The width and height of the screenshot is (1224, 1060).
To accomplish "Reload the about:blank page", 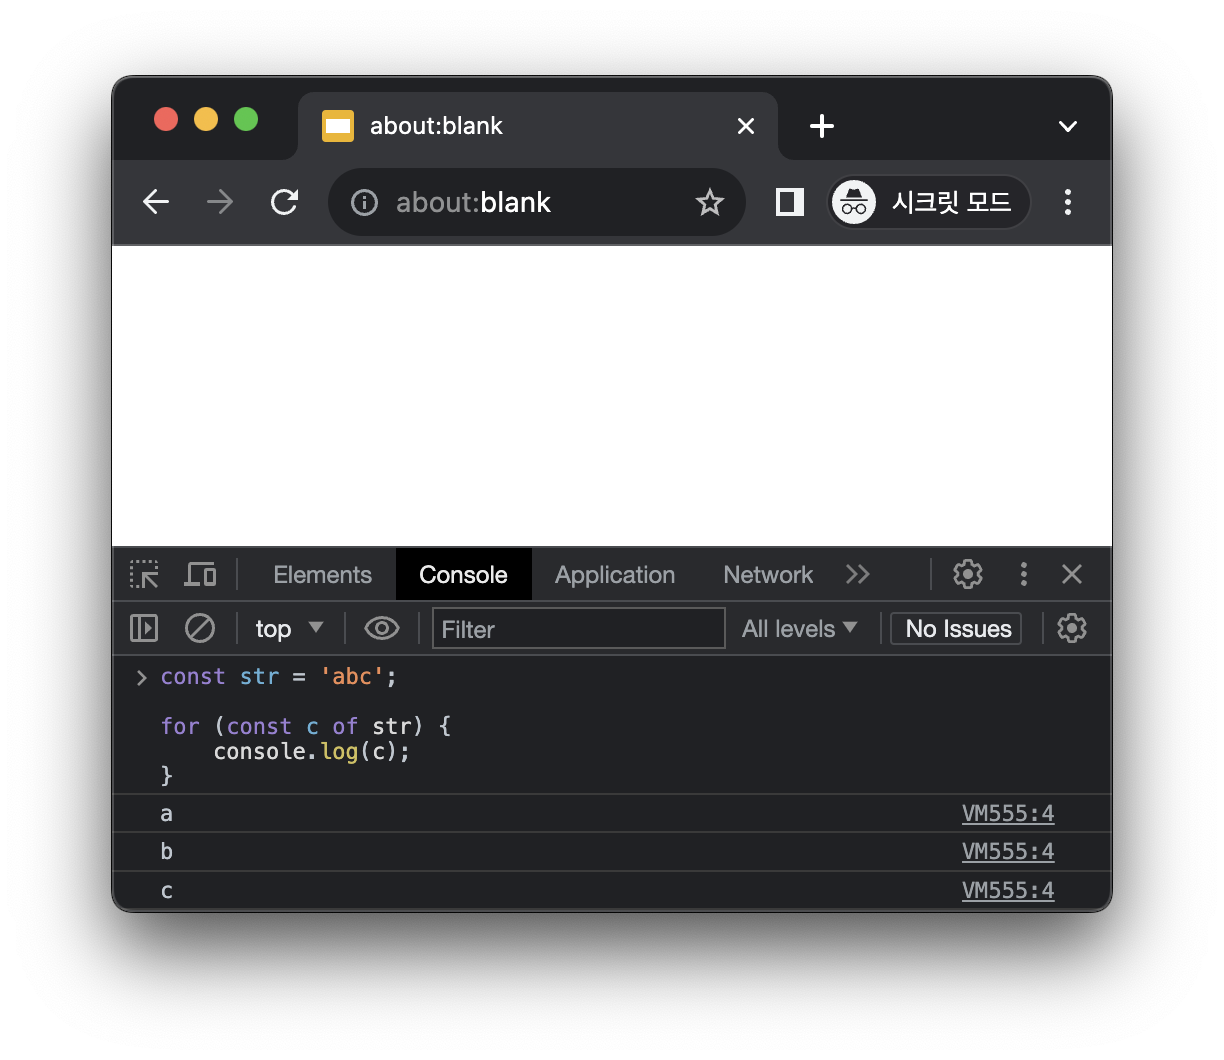I will pyautogui.click(x=285, y=202).
